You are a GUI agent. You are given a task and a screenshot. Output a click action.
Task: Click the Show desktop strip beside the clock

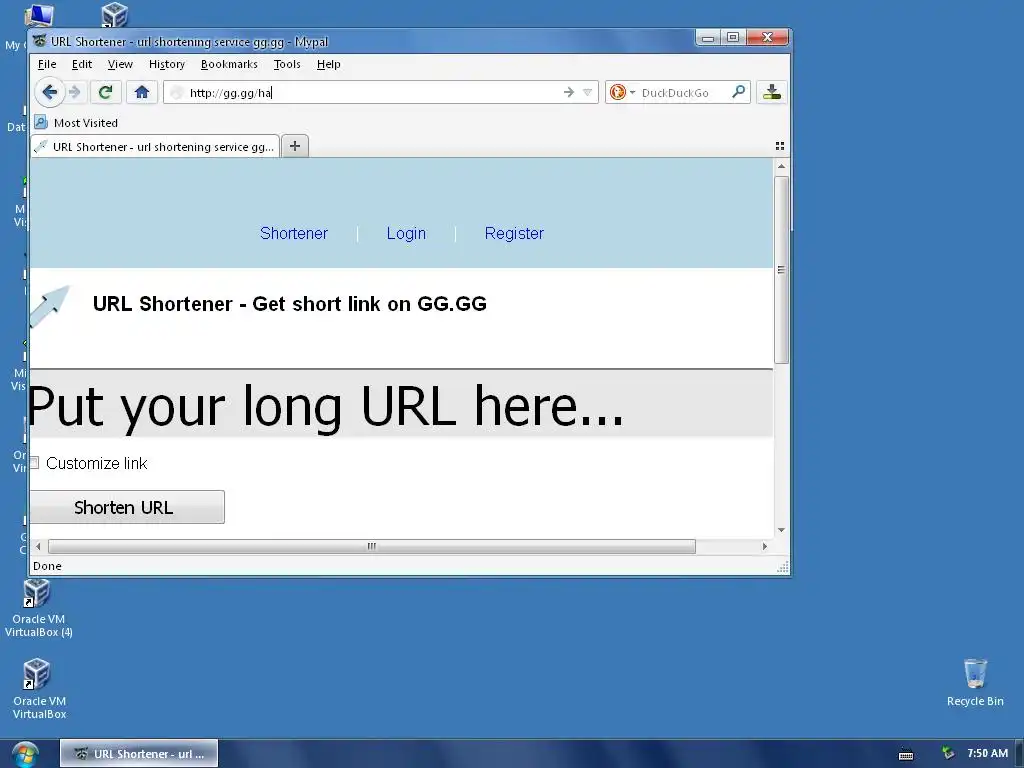(1019, 754)
